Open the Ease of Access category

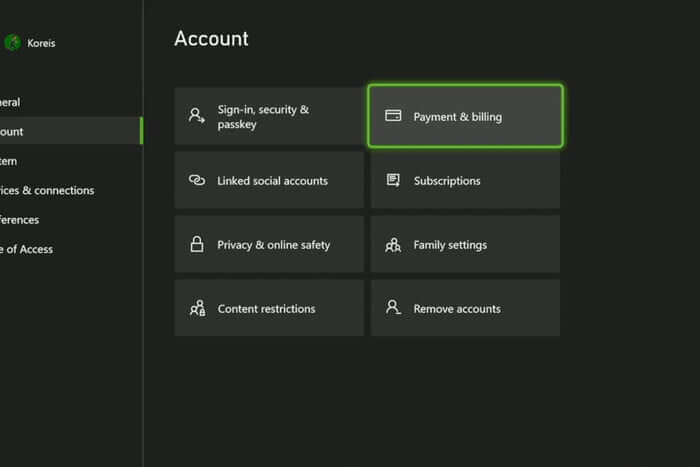[x=28, y=249]
